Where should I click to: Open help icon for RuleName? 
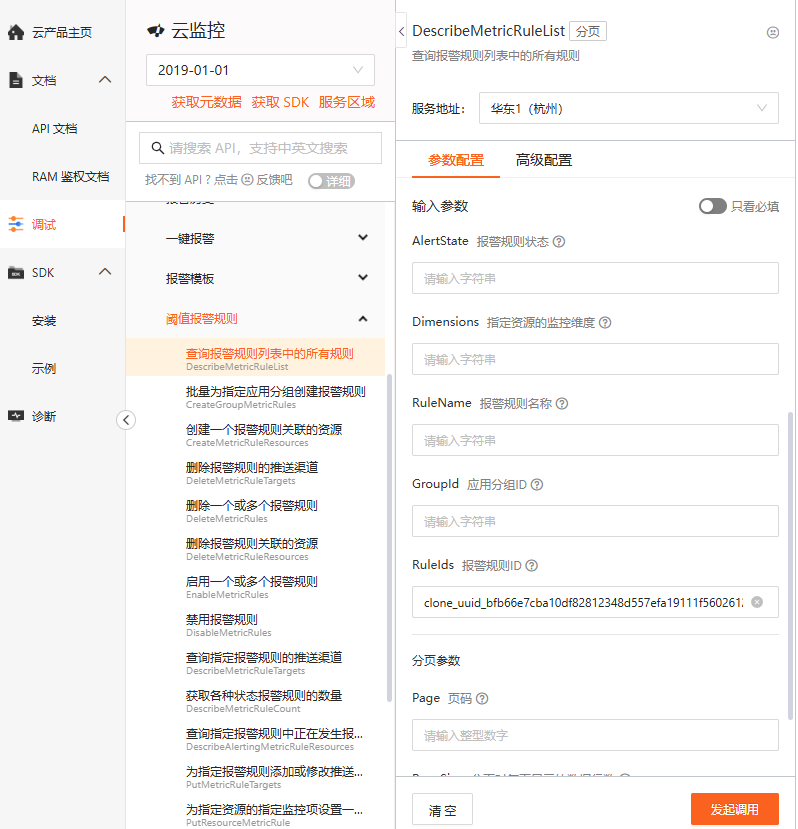(x=562, y=403)
